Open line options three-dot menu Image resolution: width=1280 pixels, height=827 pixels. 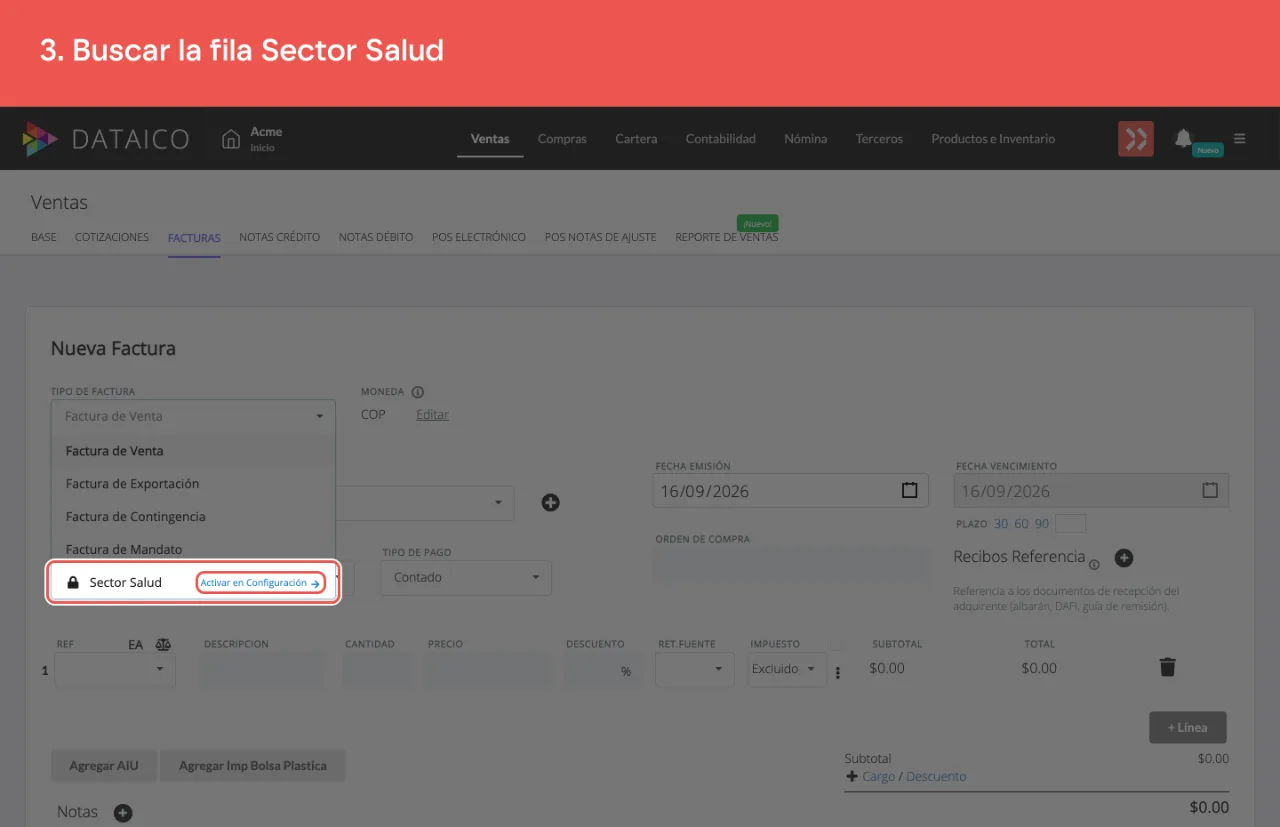[x=838, y=673]
